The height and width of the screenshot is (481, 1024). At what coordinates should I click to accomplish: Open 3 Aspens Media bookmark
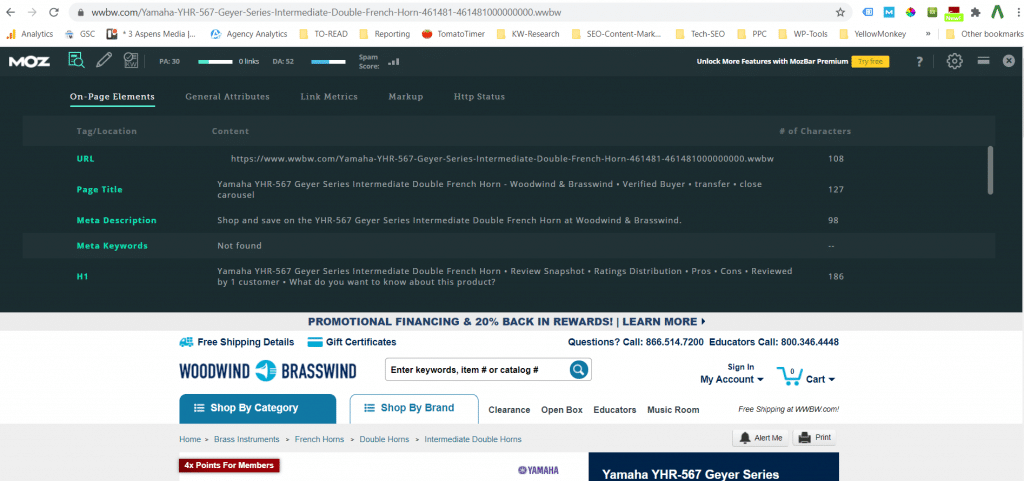(x=152, y=34)
